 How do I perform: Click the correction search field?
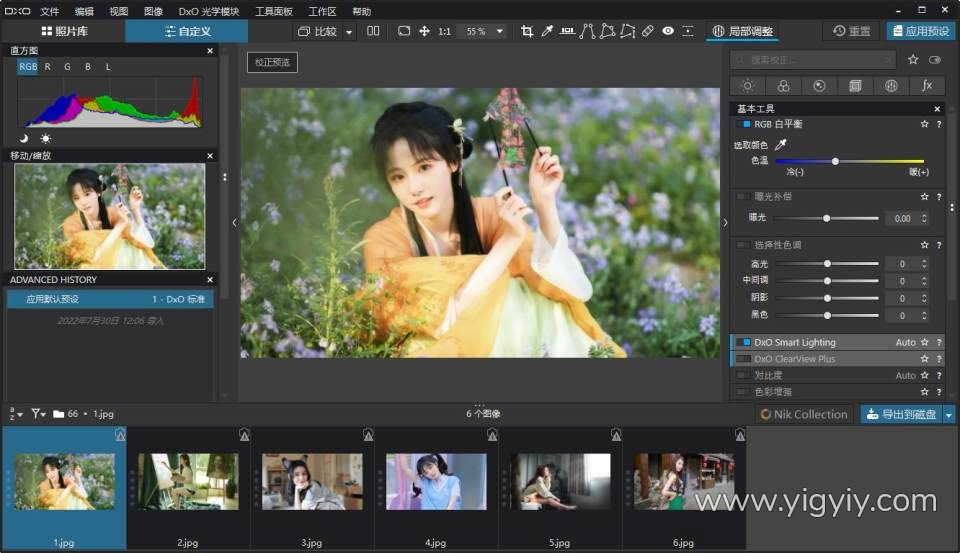[x=813, y=59]
